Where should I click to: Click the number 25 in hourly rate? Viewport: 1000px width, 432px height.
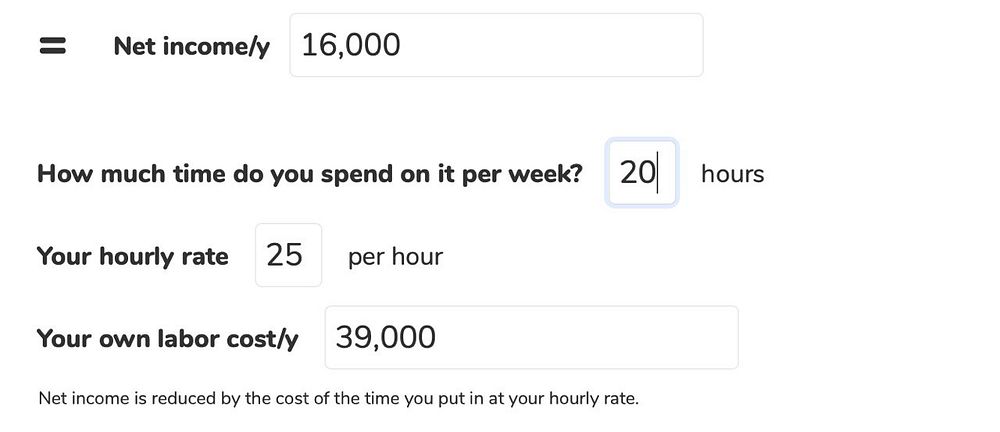pos(284,255)
